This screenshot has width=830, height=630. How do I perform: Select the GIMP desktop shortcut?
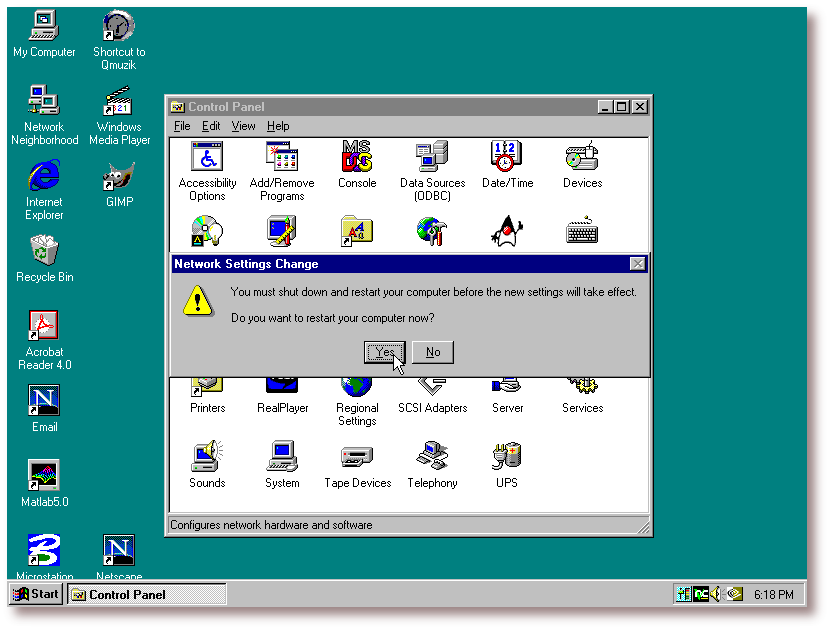[119, 178]
